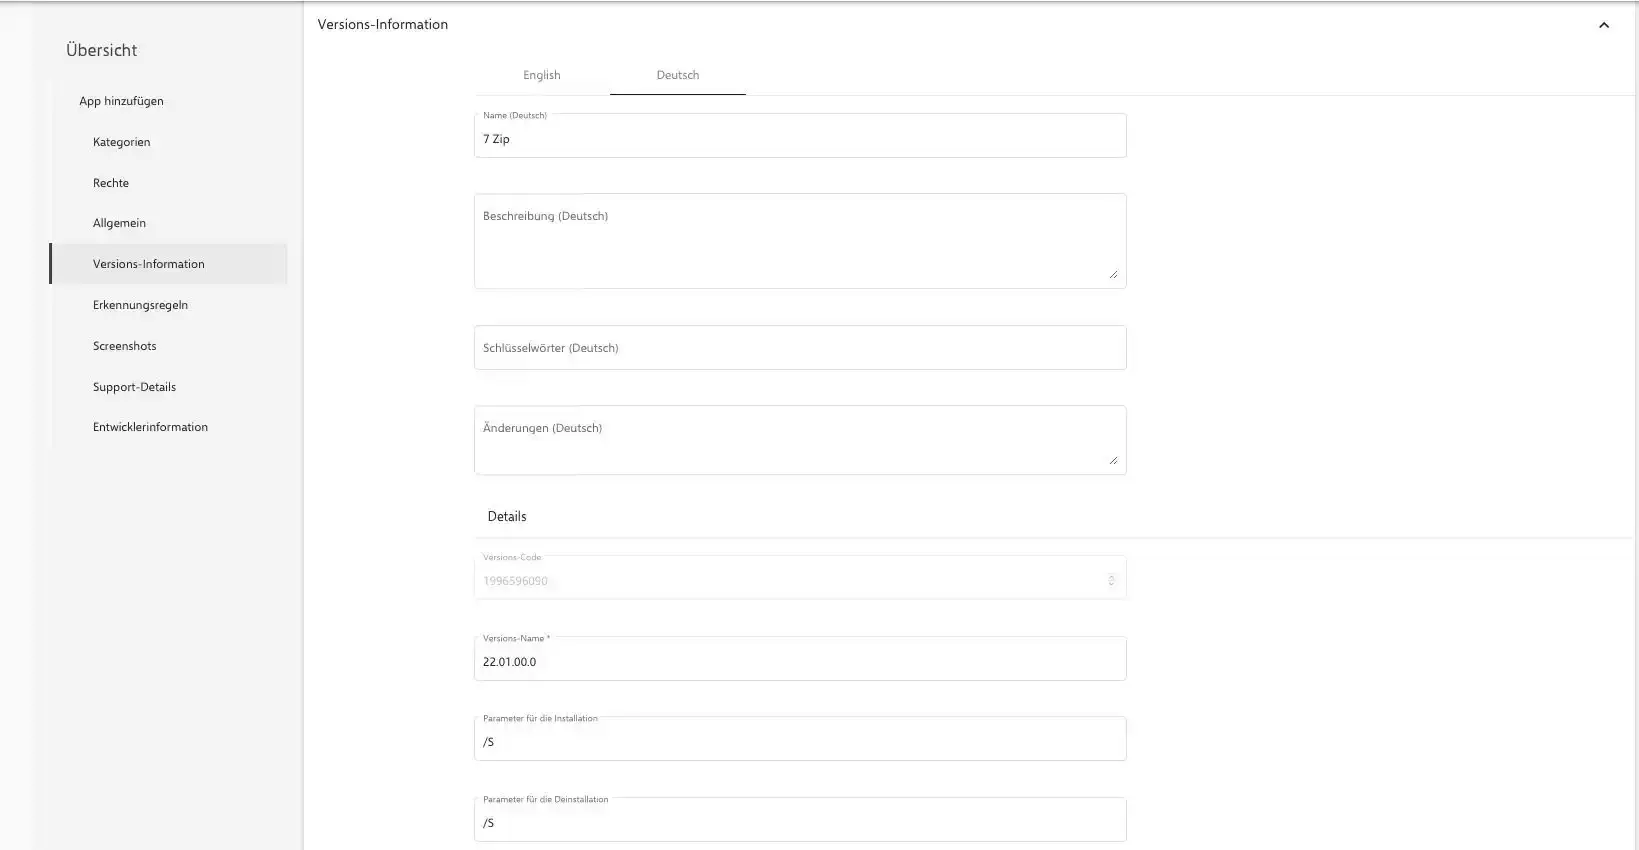
Task: Click the Versions-Name input field
Action: click(x=799, y=661)
